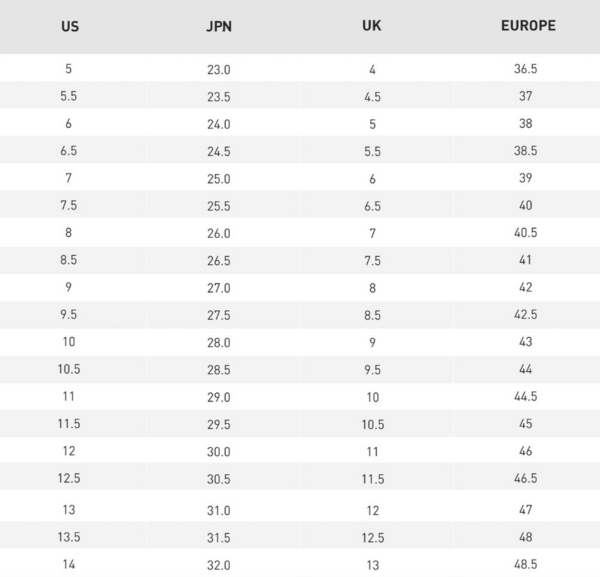Viewport: 600px width, 577px height.
Task: Click Europe size 43 cell
Action: tap(526, 342)
